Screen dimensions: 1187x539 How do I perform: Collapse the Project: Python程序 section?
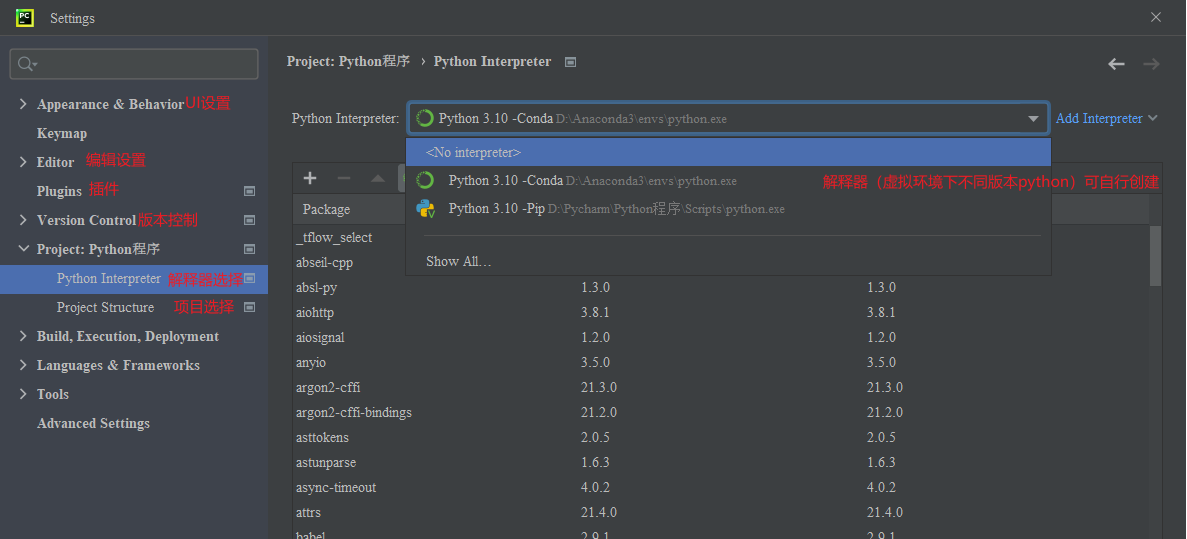23,249
